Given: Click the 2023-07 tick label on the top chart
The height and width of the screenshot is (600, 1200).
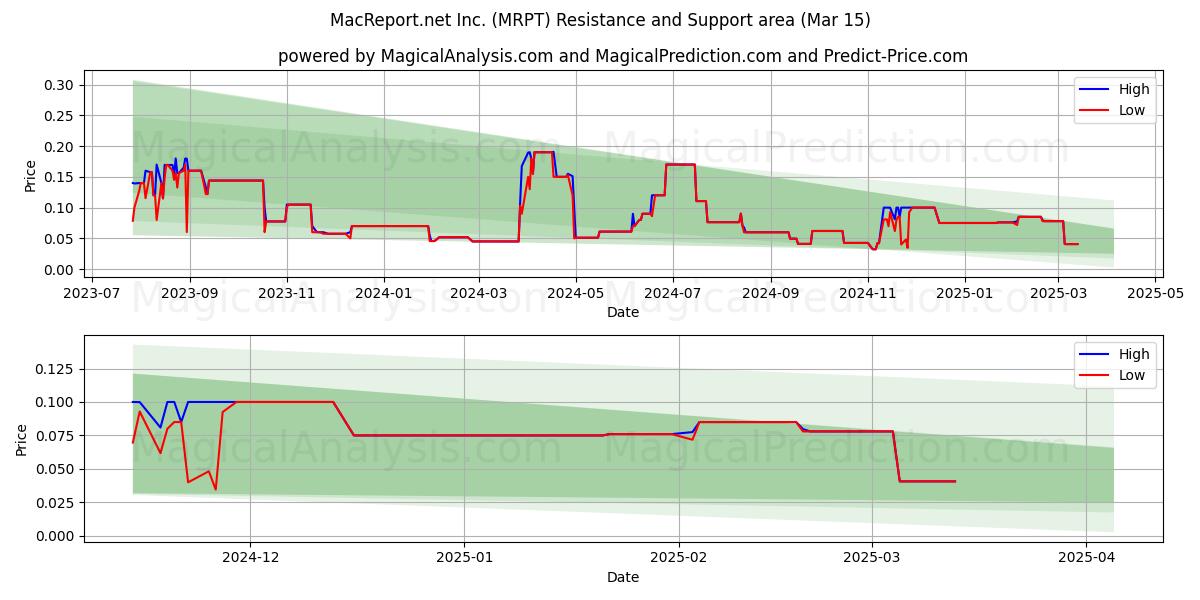Looking at the screenshot, I should point(92,293).
